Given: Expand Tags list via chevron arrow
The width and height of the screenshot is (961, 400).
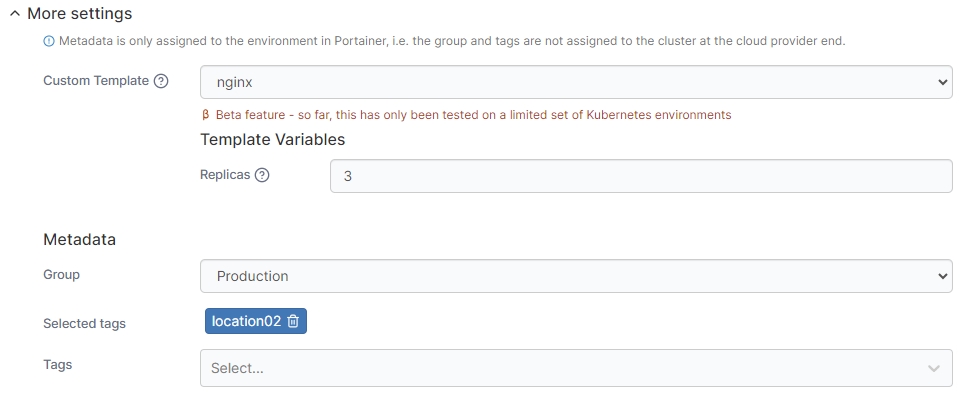Looking at the screenshot, I should (934, 368).
